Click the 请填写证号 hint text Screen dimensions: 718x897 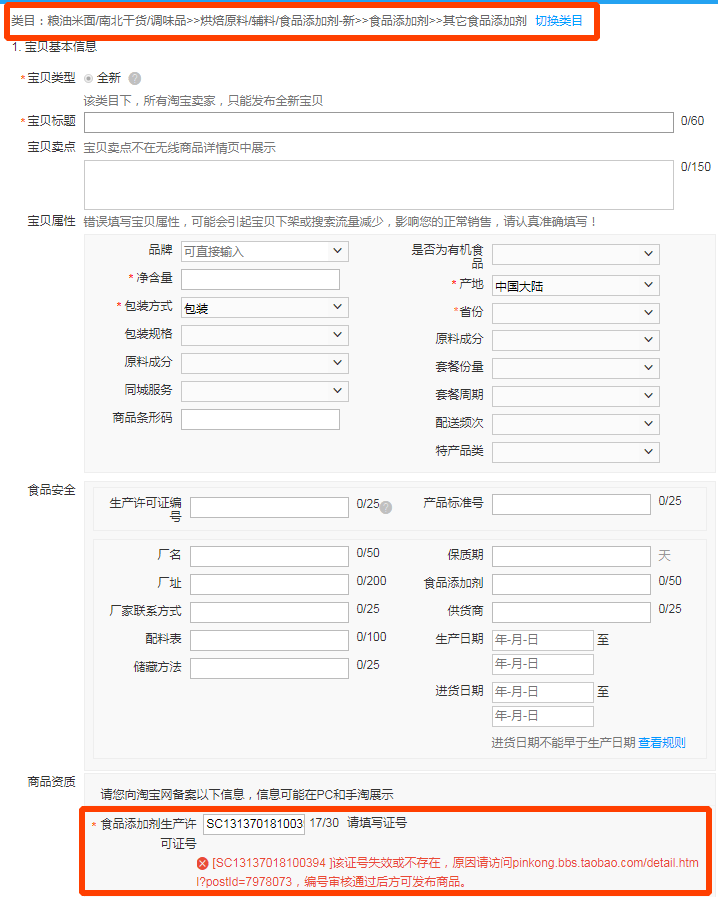point(377,823)
